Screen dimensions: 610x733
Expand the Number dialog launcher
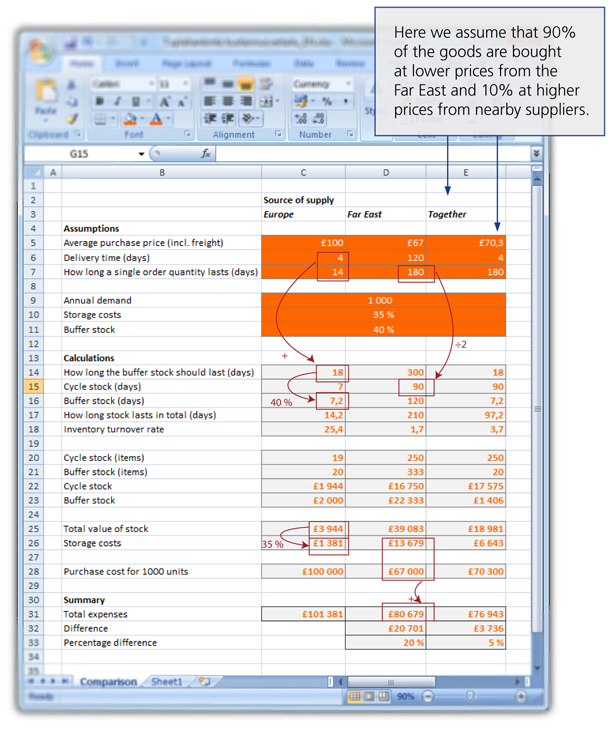(x=350, y=134)
